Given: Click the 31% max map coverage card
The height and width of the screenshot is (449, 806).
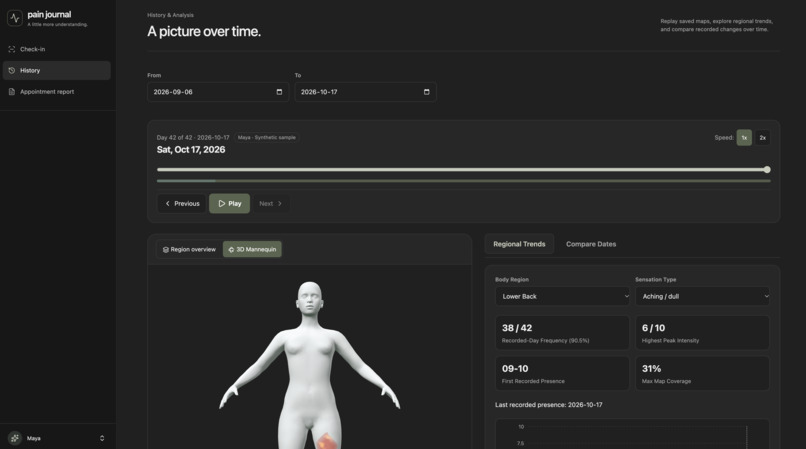Looking at the screenshot, I should click(x=702, y=373).
